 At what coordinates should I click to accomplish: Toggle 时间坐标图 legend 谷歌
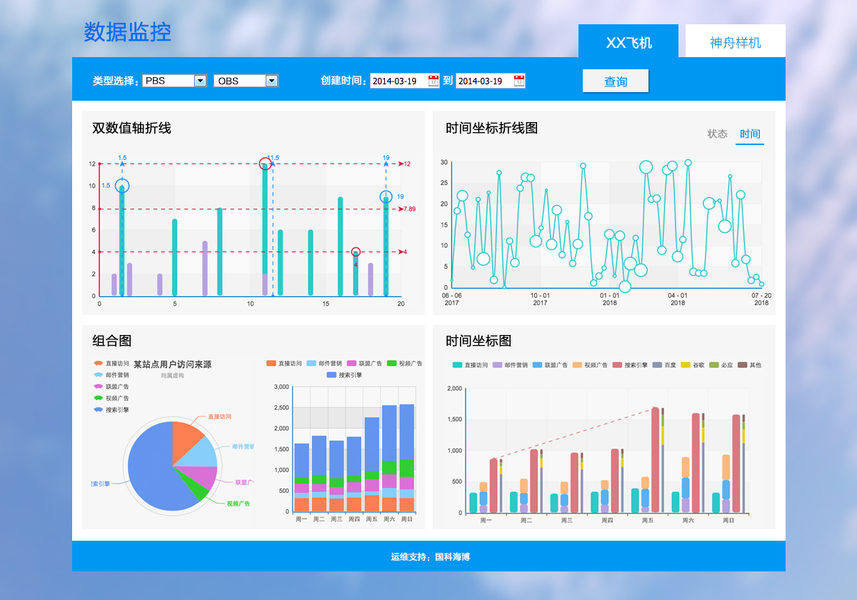(x=692, y=365)
